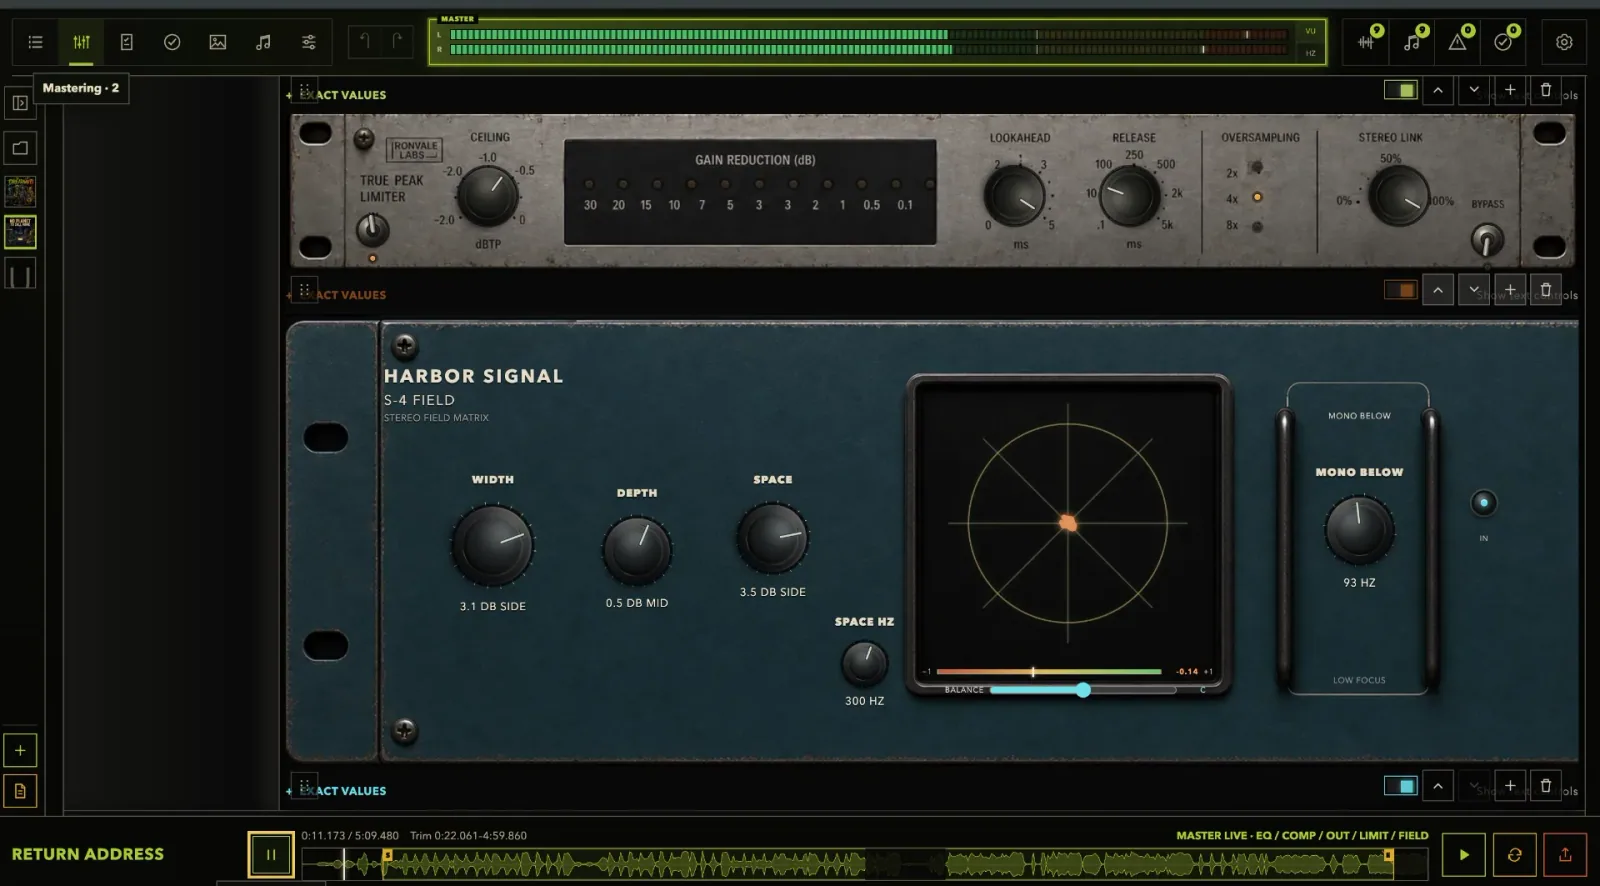
Task: Add new item with sidebar plus button
Action: pos(20,750)
